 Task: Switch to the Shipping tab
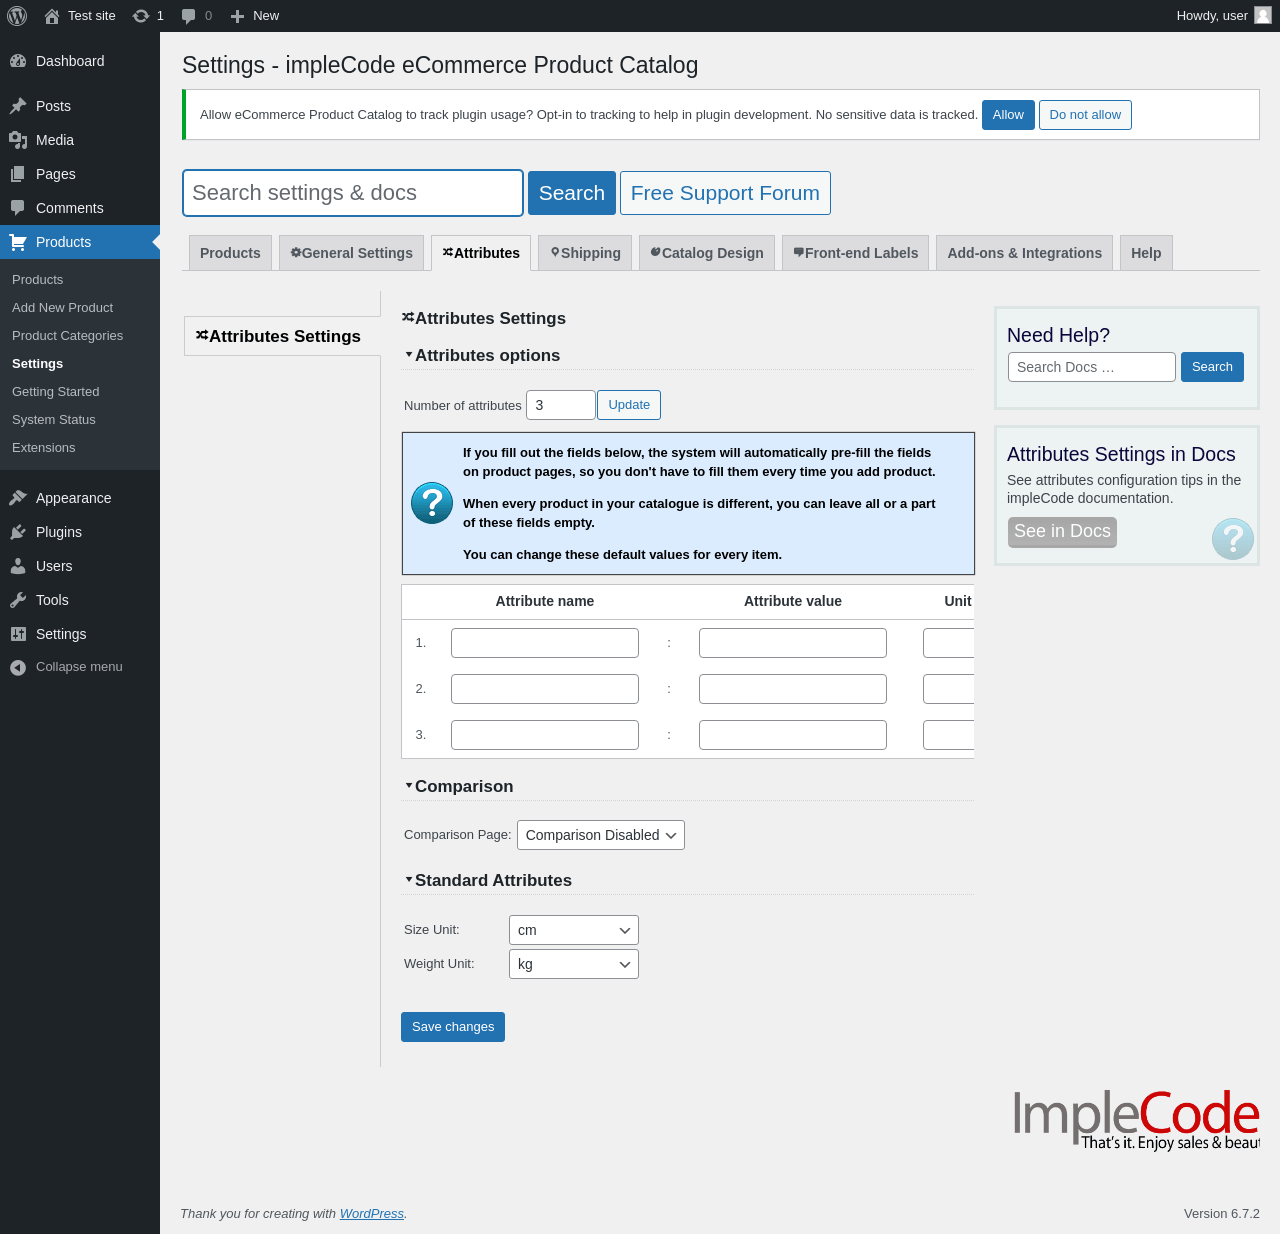[586, 253]
